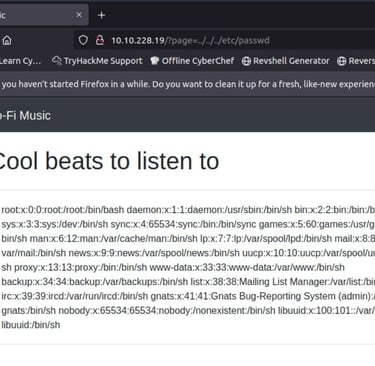Click the Home icon in the toolbar
The width and height of the screenshot is (375, 366).
7,41
